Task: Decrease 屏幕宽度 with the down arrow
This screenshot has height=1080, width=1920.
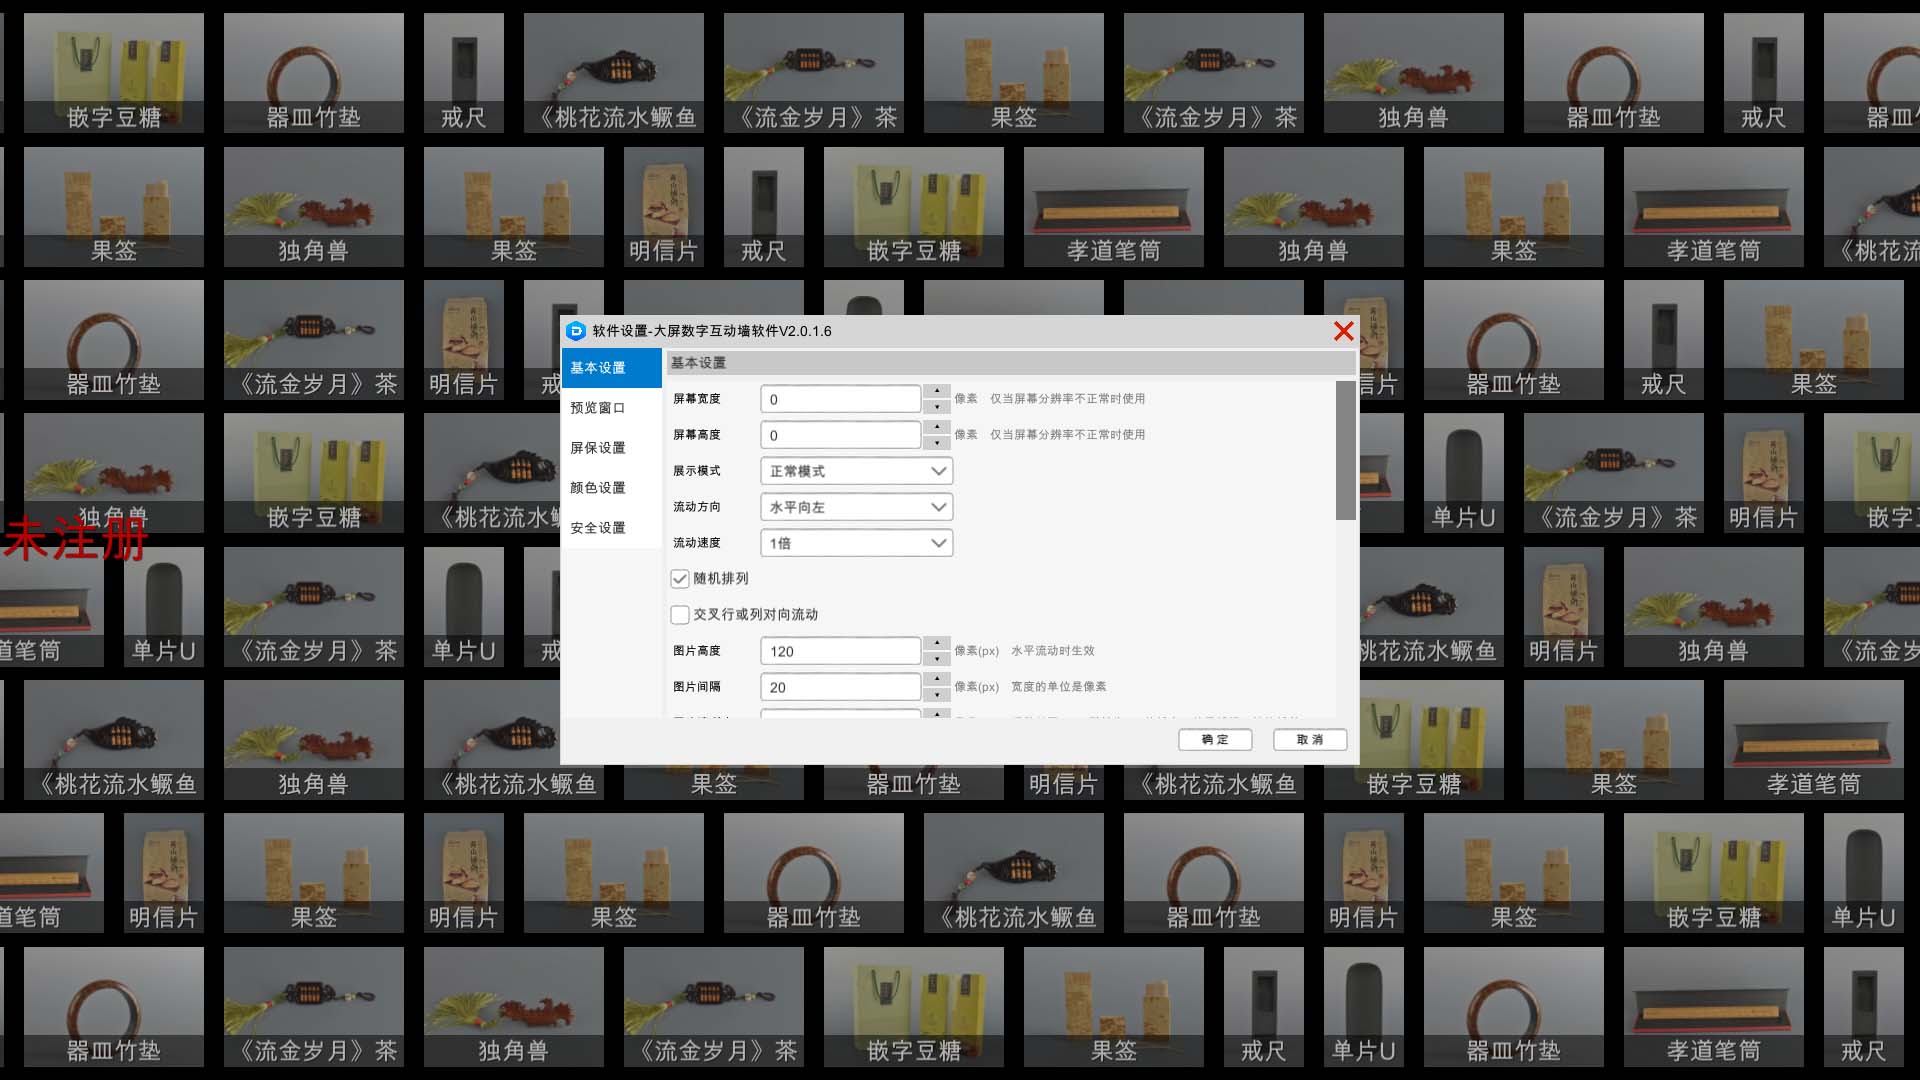Action: (937, 407)
